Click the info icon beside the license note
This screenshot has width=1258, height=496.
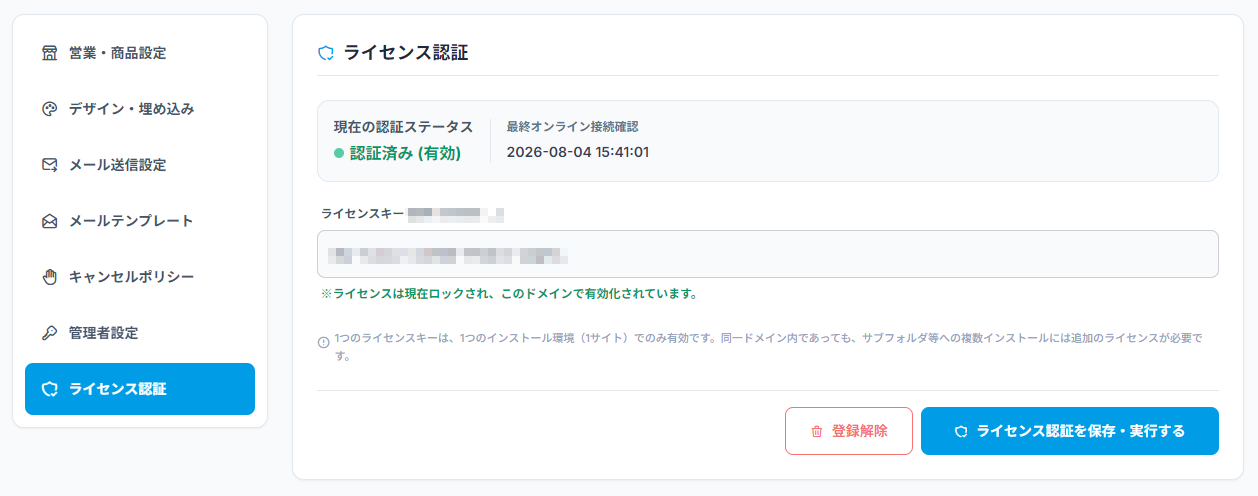point(323,342)
